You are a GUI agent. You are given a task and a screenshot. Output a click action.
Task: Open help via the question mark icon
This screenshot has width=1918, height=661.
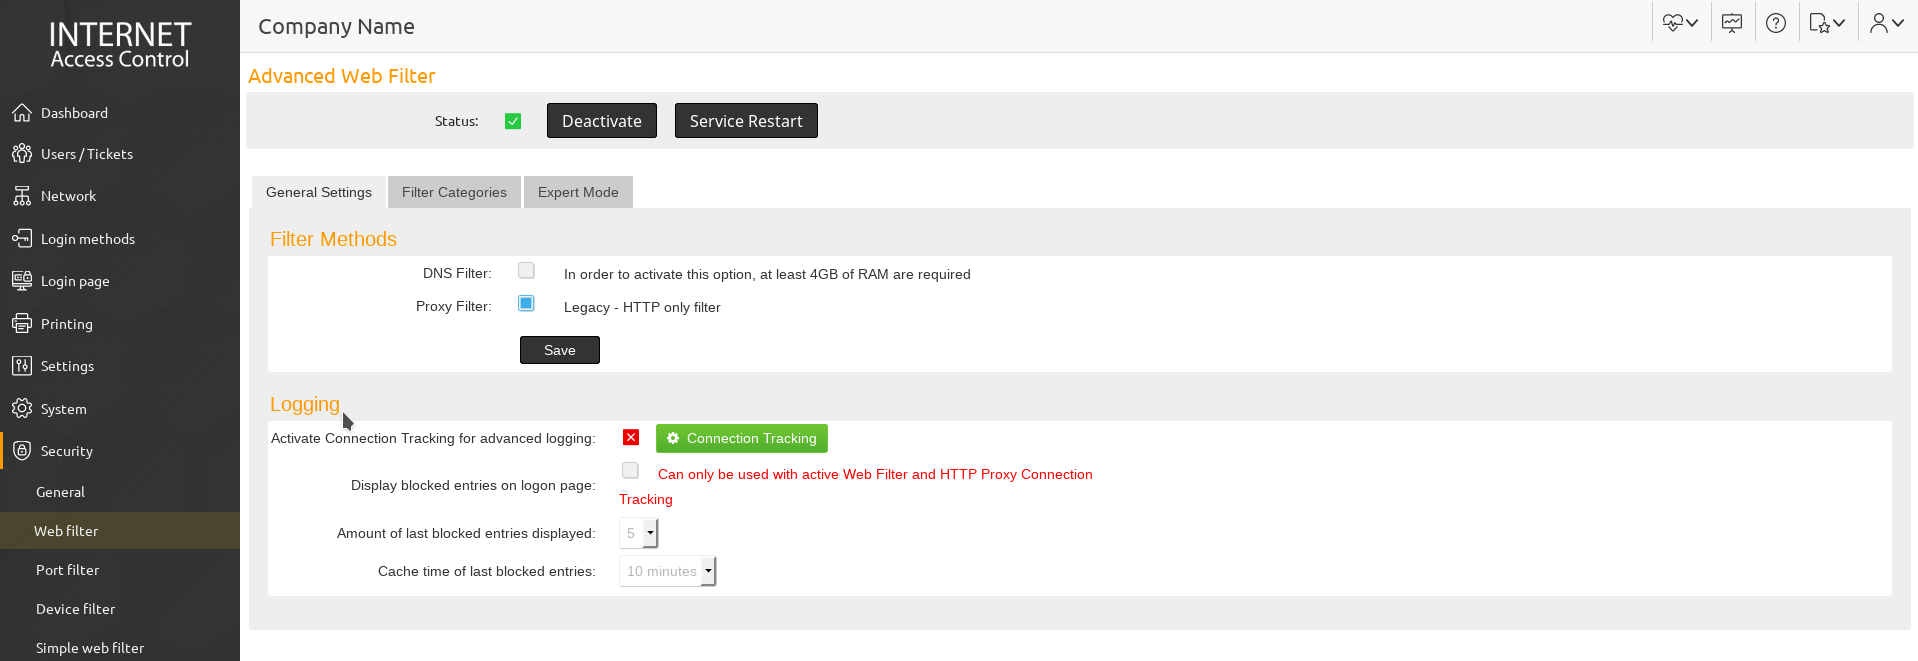point(1776,23)
